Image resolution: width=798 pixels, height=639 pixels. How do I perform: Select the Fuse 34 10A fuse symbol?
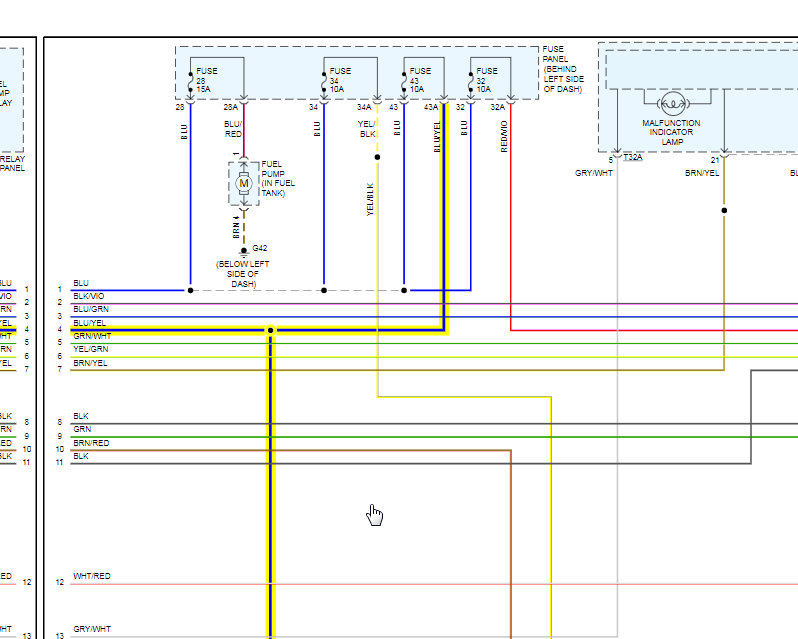(324, 81)
